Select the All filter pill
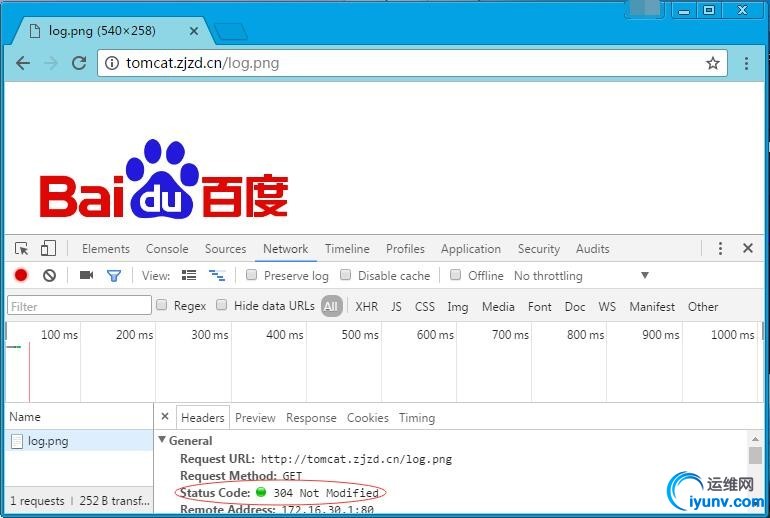This screenshot has height=518, width=770. coord(331,306)
